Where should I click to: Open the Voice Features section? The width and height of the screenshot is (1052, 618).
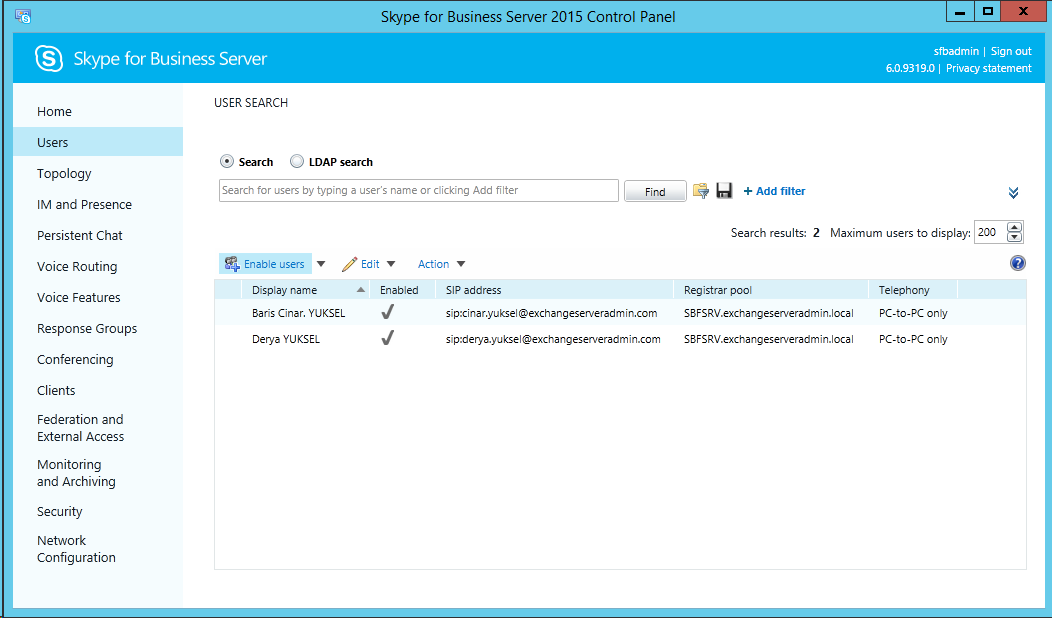point(78,297)
